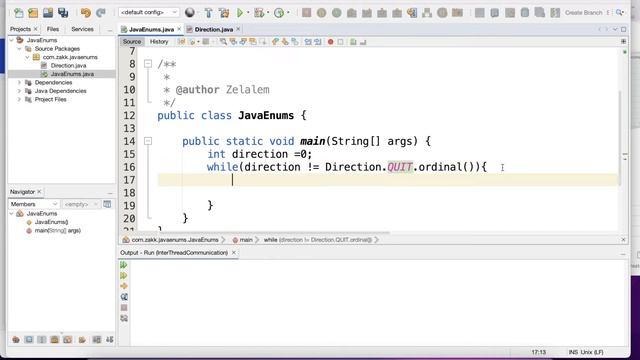Select the JavaEnums.java editor tab

151,29
